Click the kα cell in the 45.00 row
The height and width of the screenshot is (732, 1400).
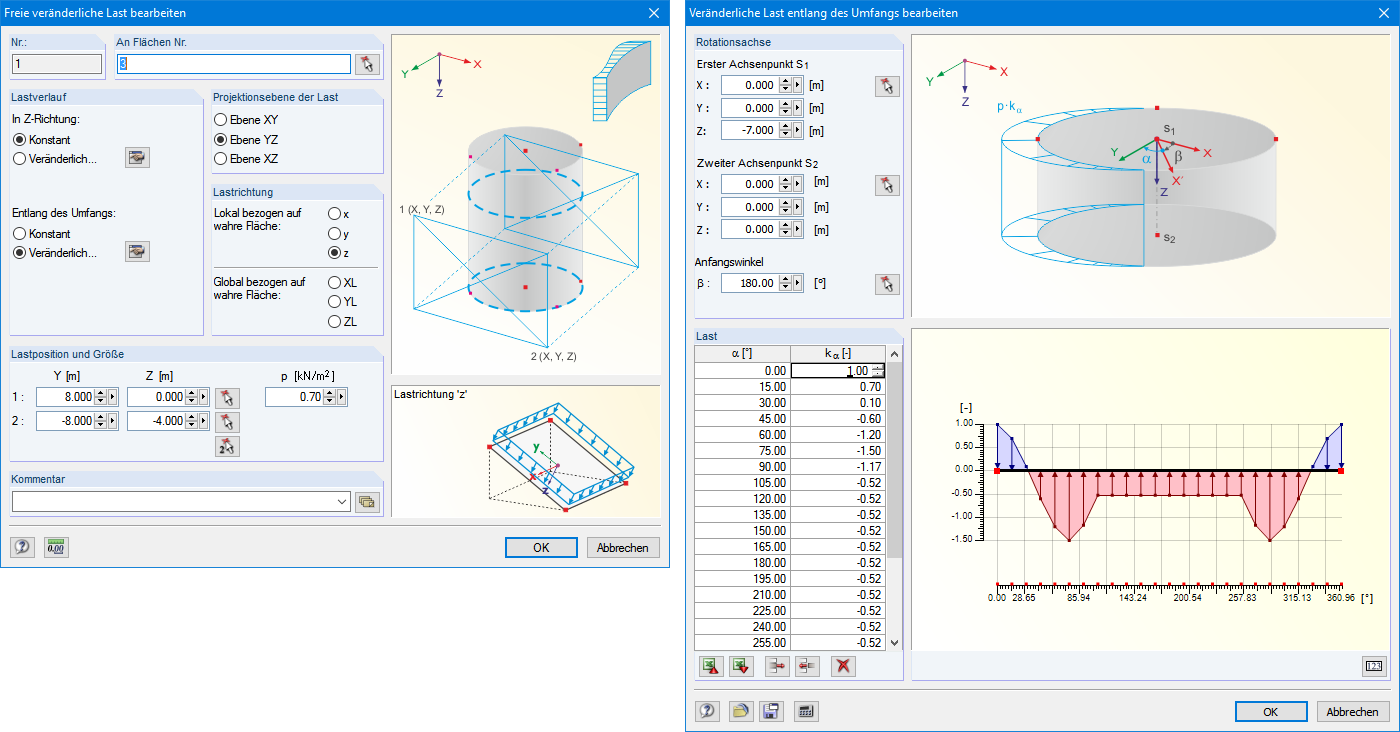pos(838,418)
